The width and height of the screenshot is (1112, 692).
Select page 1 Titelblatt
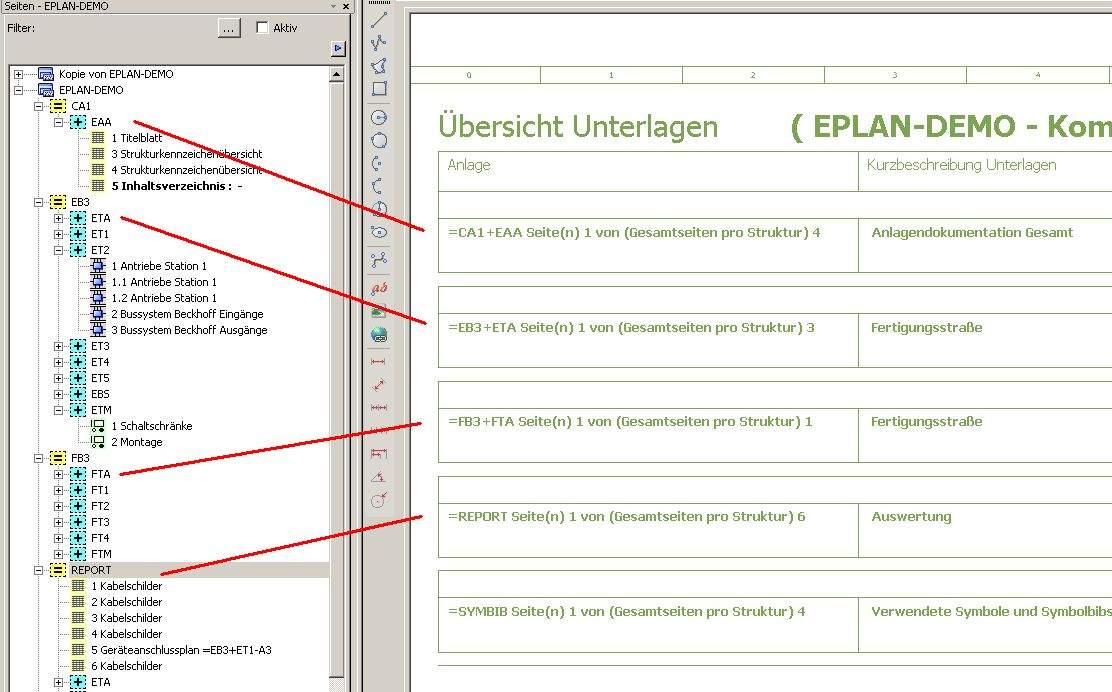(136, 138)
